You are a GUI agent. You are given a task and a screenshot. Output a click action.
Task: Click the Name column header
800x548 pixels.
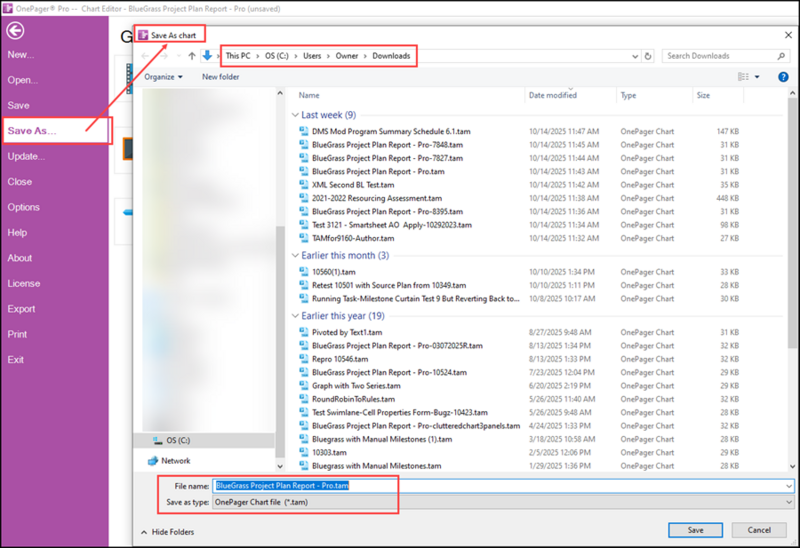309,95
